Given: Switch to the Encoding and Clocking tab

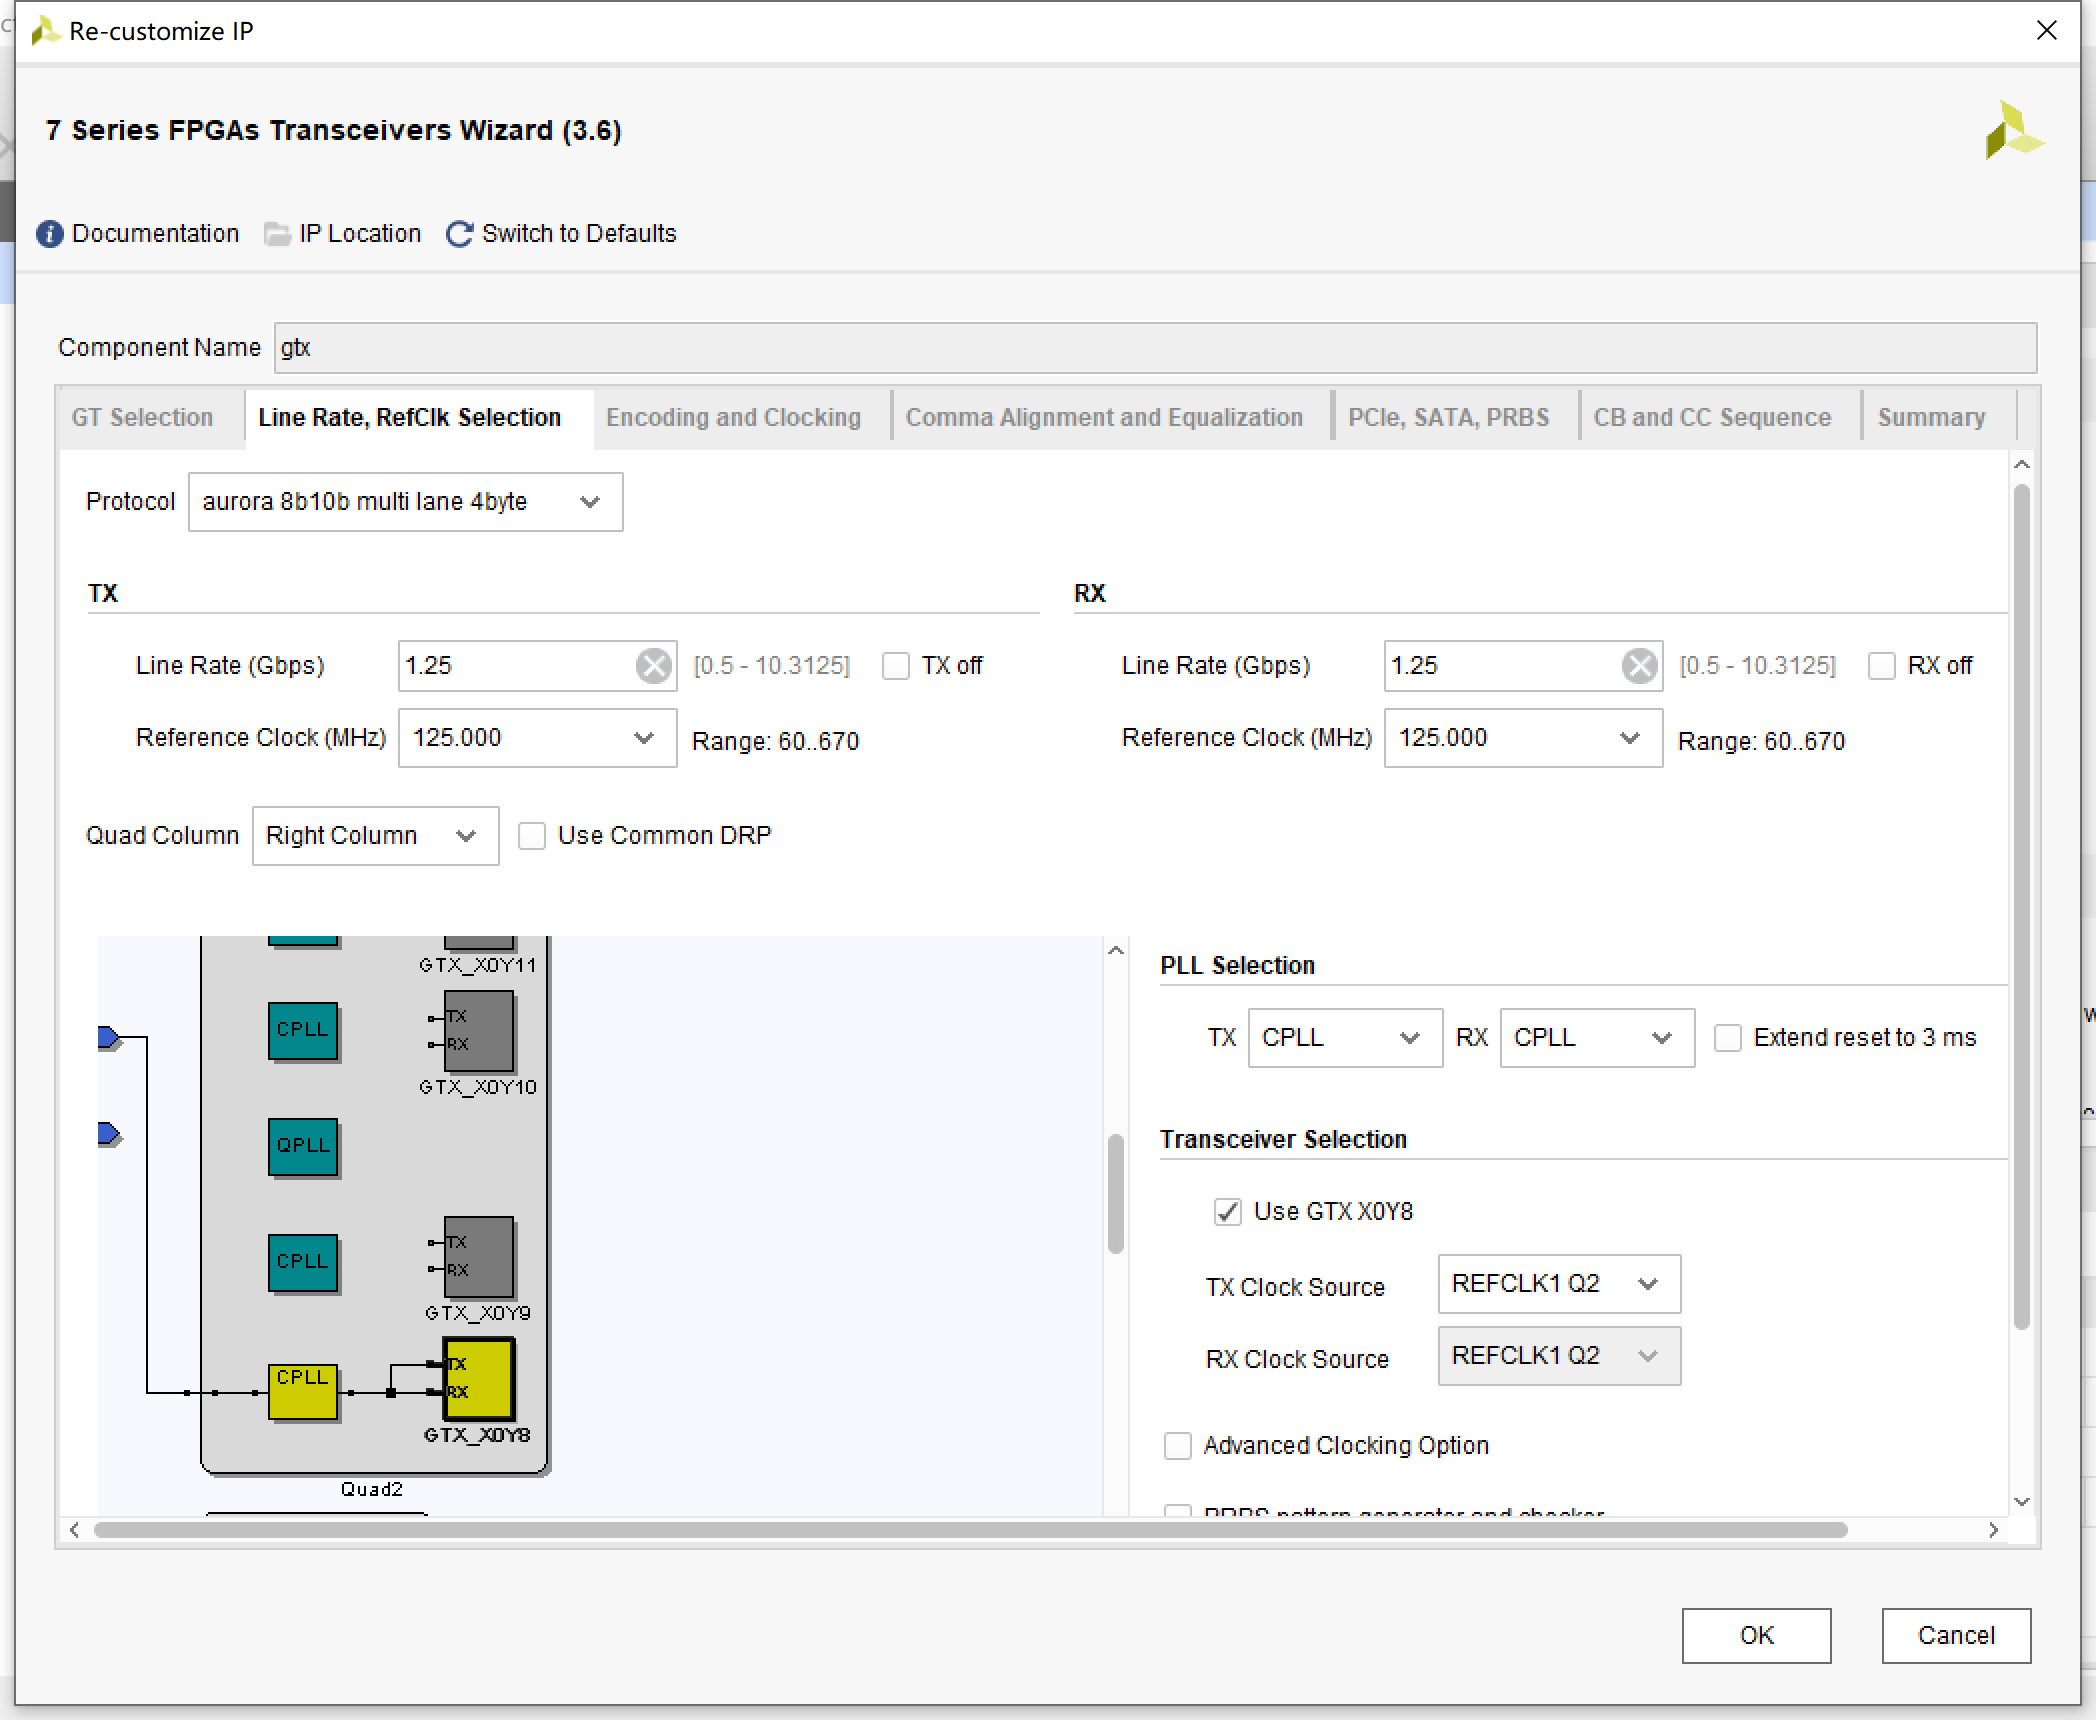Looking at the screenshot, I should pos(733,418).
